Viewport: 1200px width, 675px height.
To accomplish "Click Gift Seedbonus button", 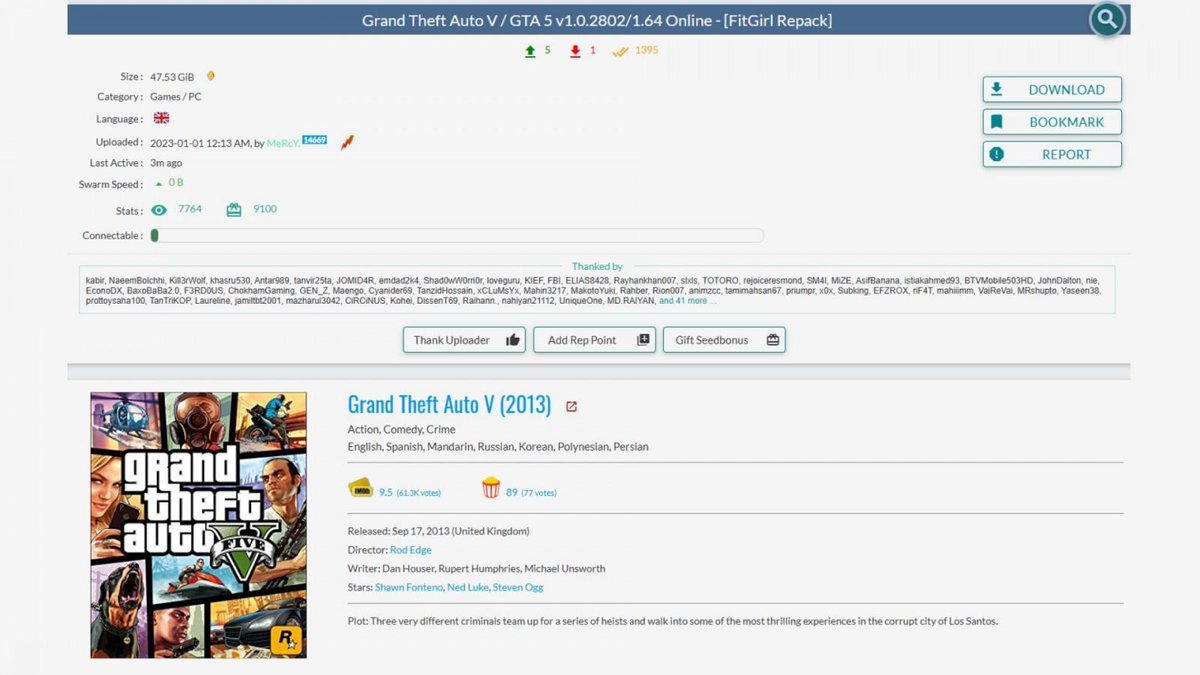I will point(724,340).
